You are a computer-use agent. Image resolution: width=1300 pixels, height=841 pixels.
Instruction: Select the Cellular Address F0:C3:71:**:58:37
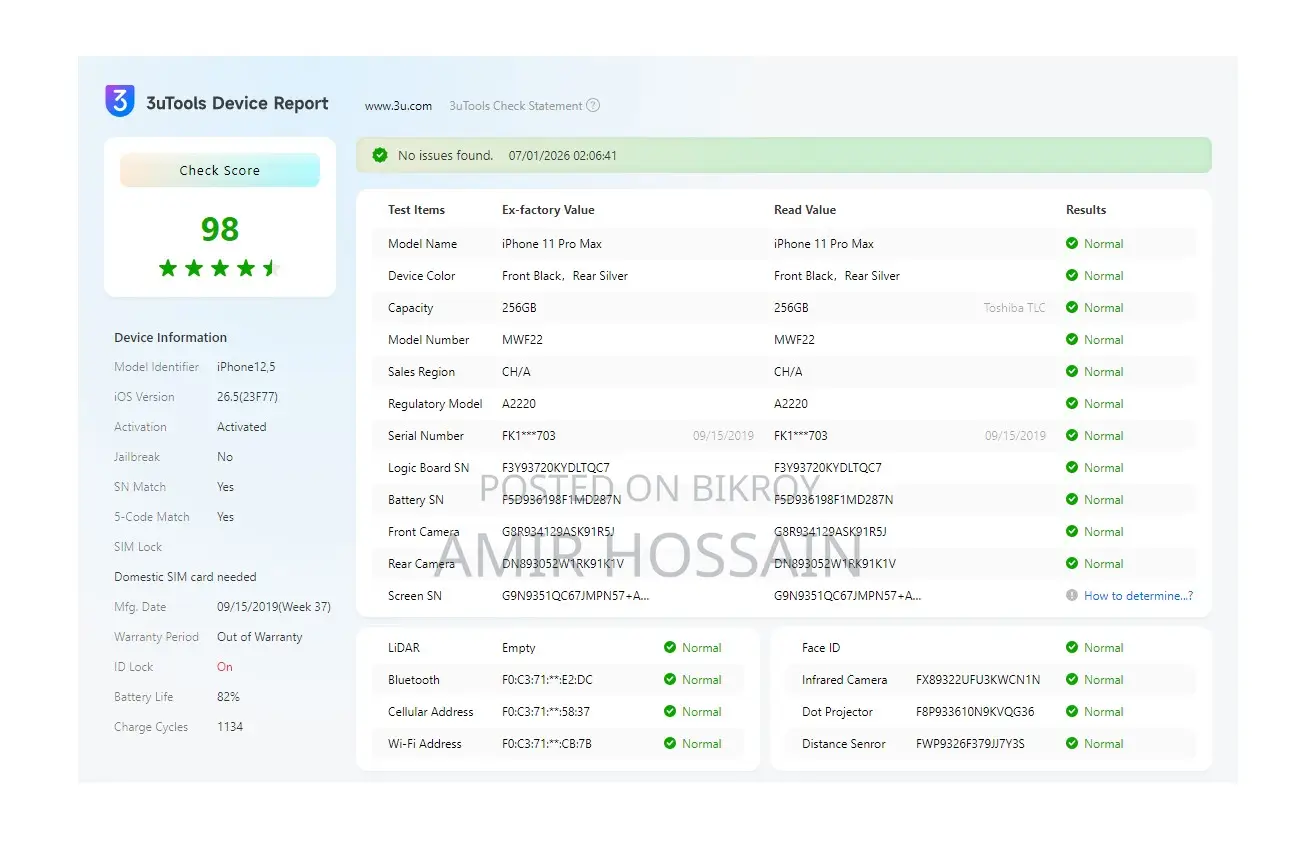pos(546,711)
